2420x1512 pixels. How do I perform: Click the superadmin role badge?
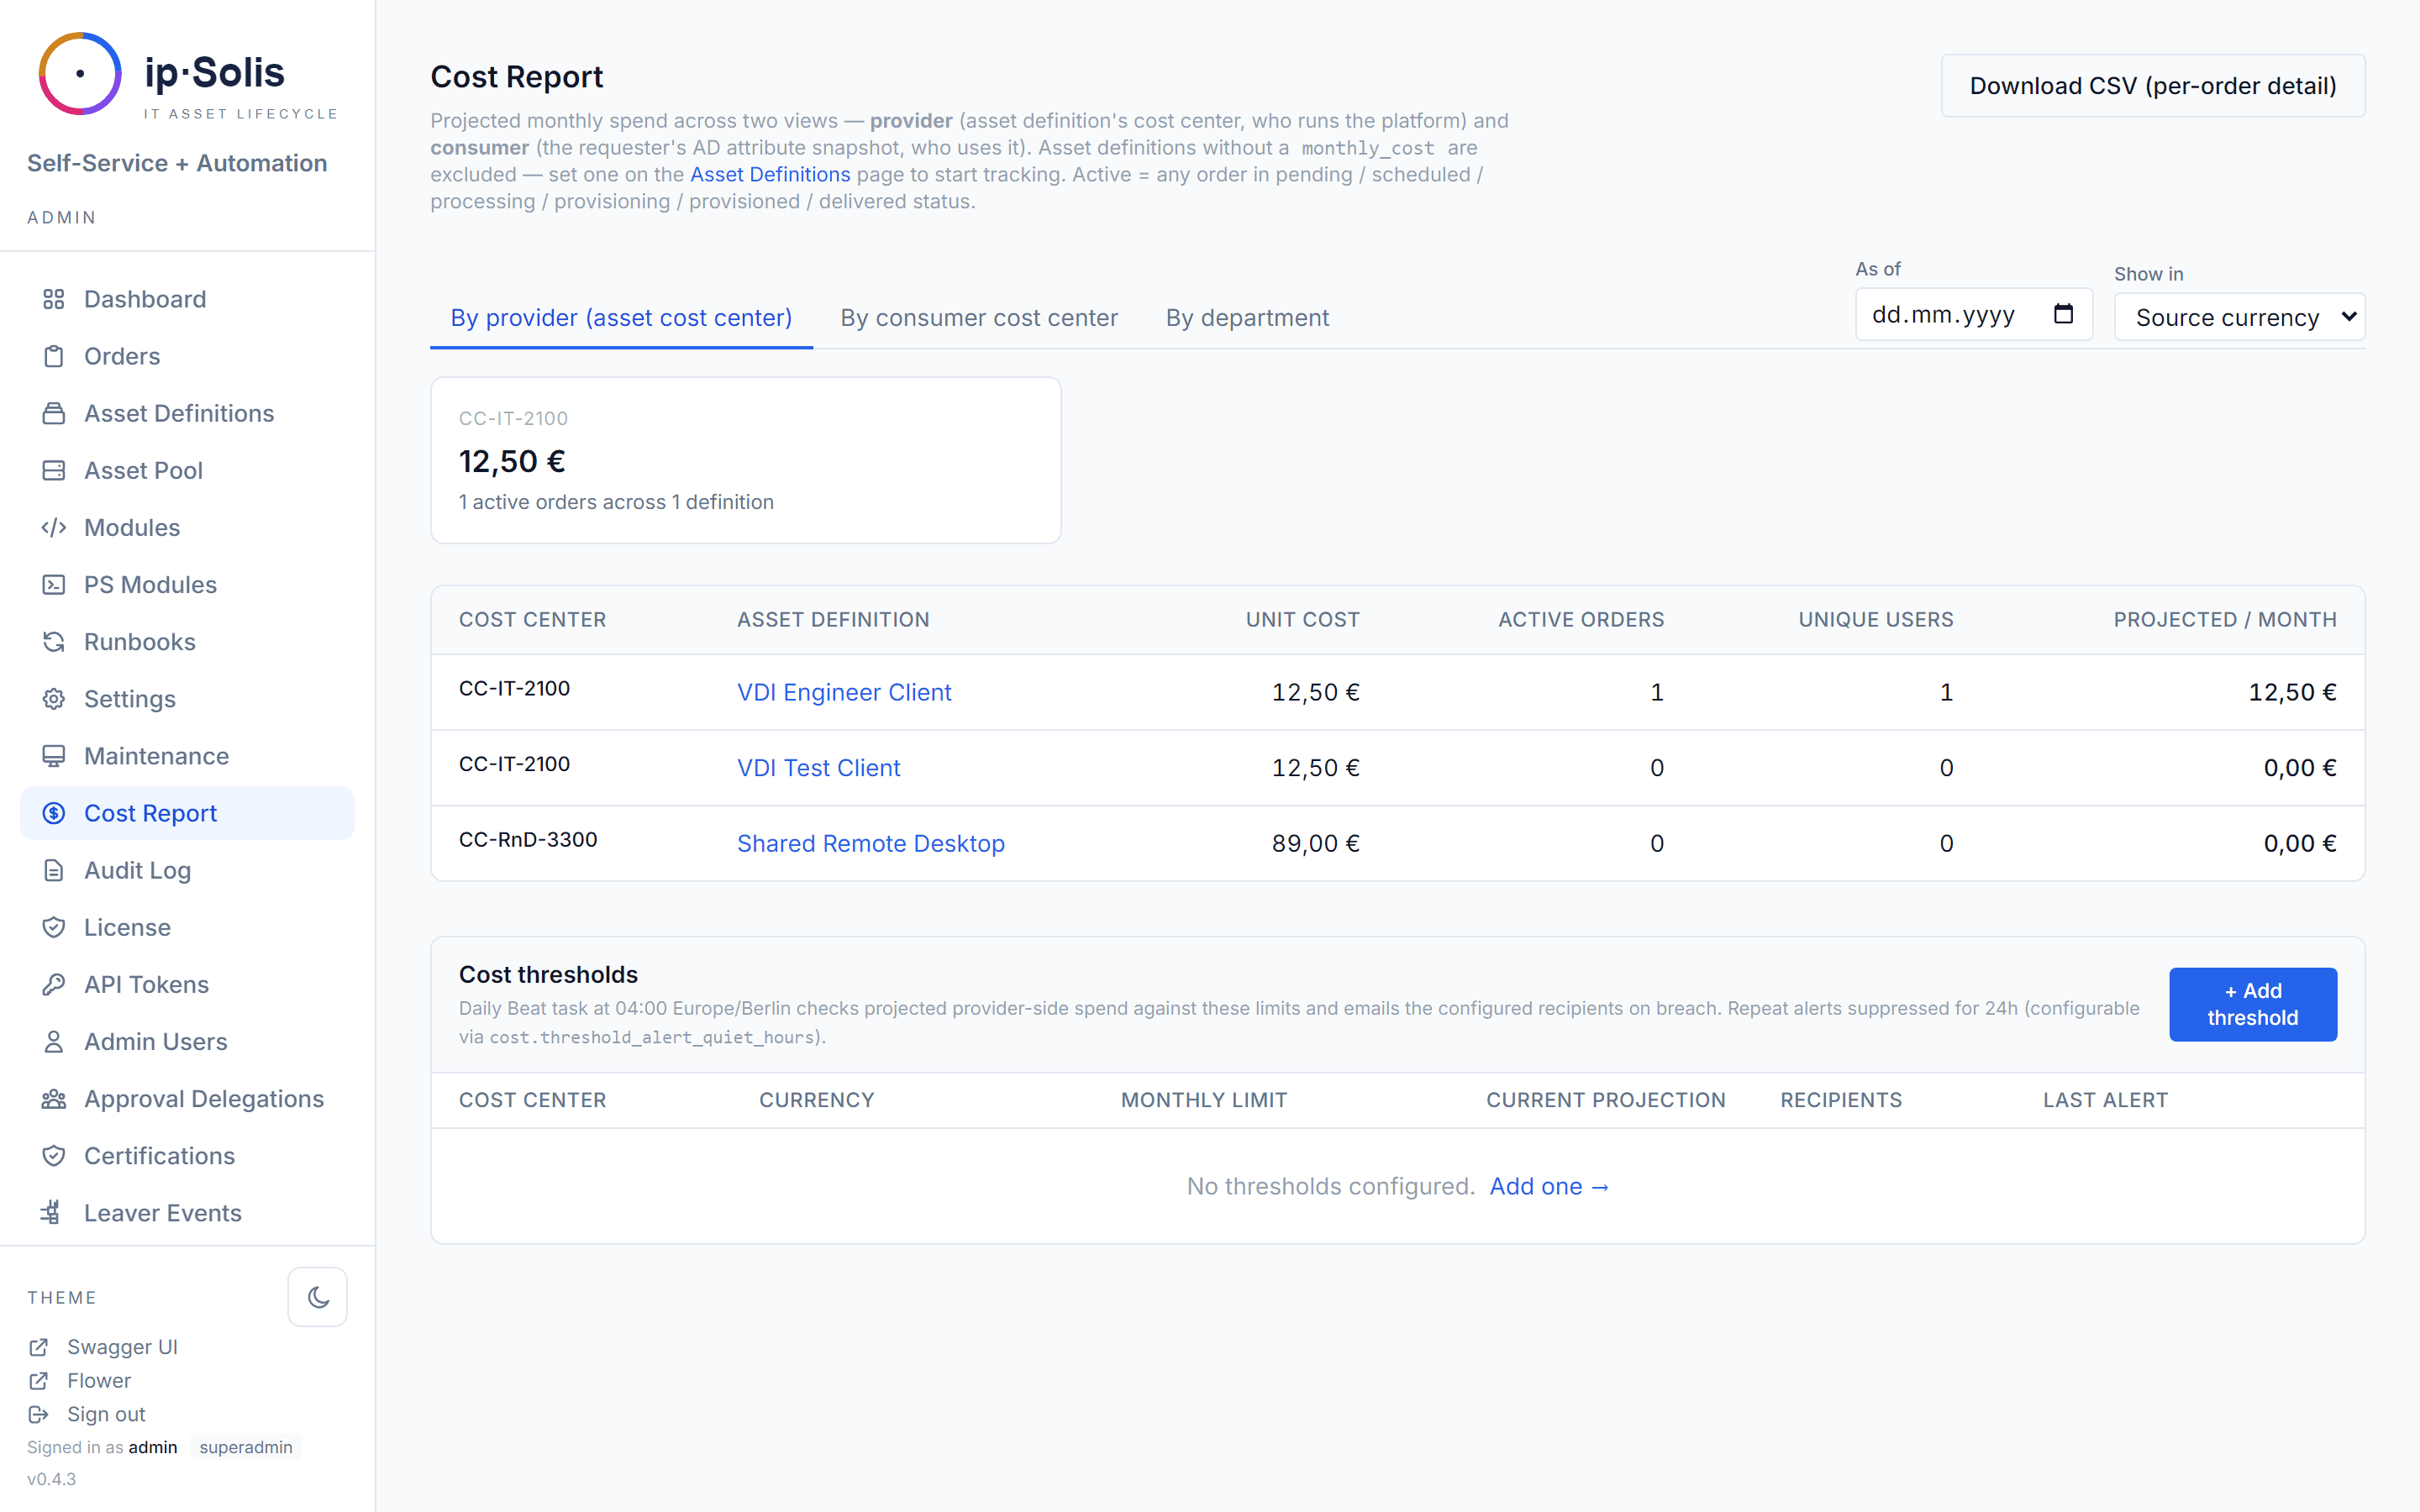[x=246, y=1447]
